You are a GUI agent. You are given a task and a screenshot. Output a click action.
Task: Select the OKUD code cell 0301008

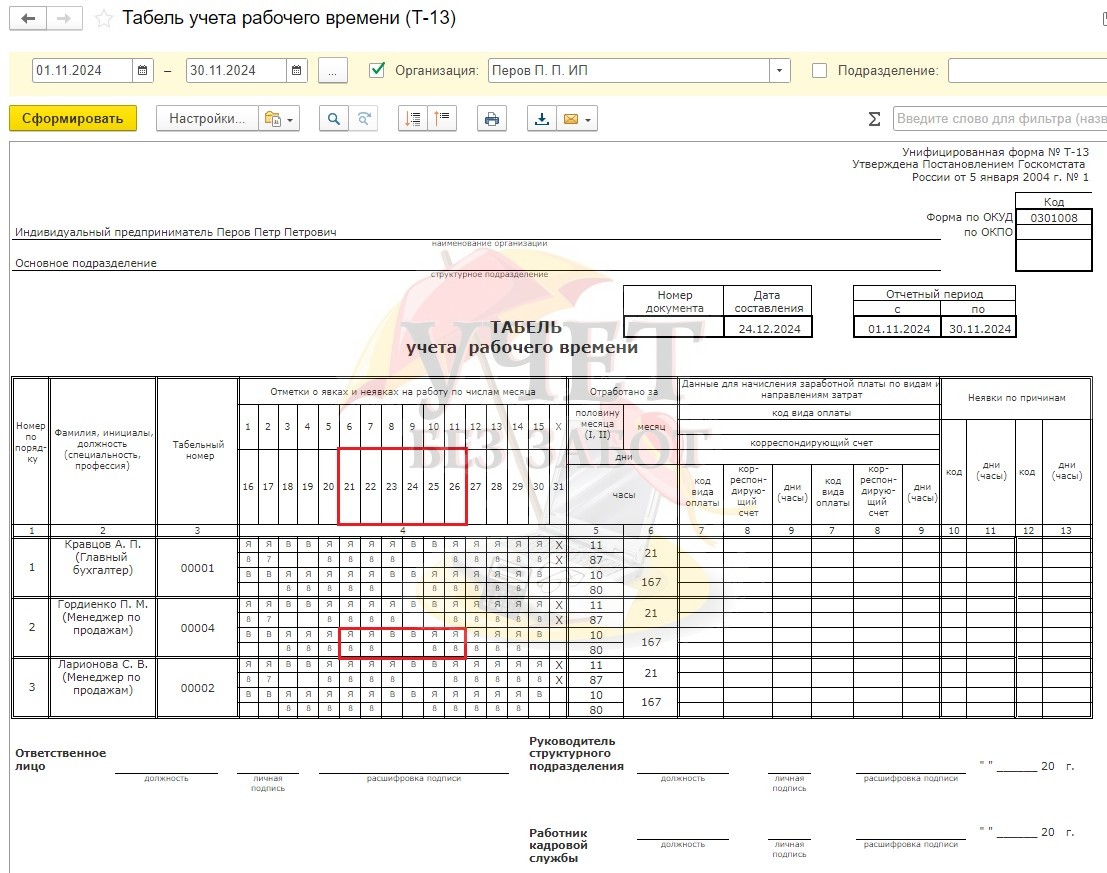1053,217
